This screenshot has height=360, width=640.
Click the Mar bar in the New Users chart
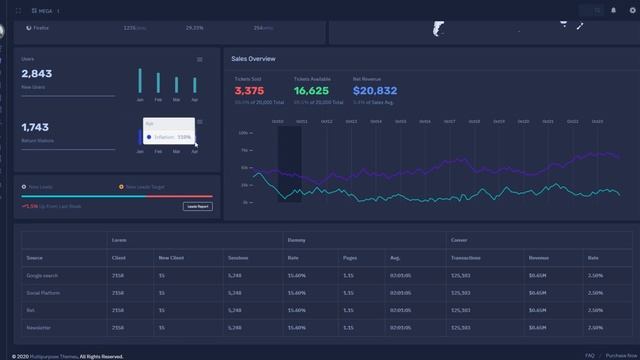(176, 84)
